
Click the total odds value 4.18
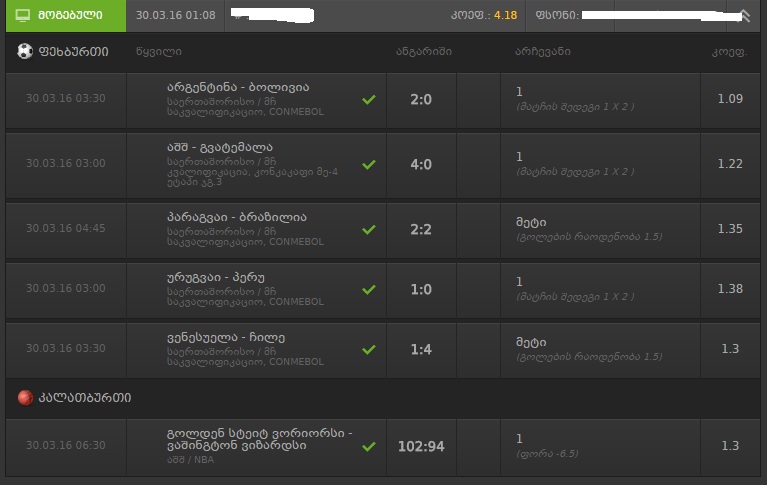[x=505, y=15]
